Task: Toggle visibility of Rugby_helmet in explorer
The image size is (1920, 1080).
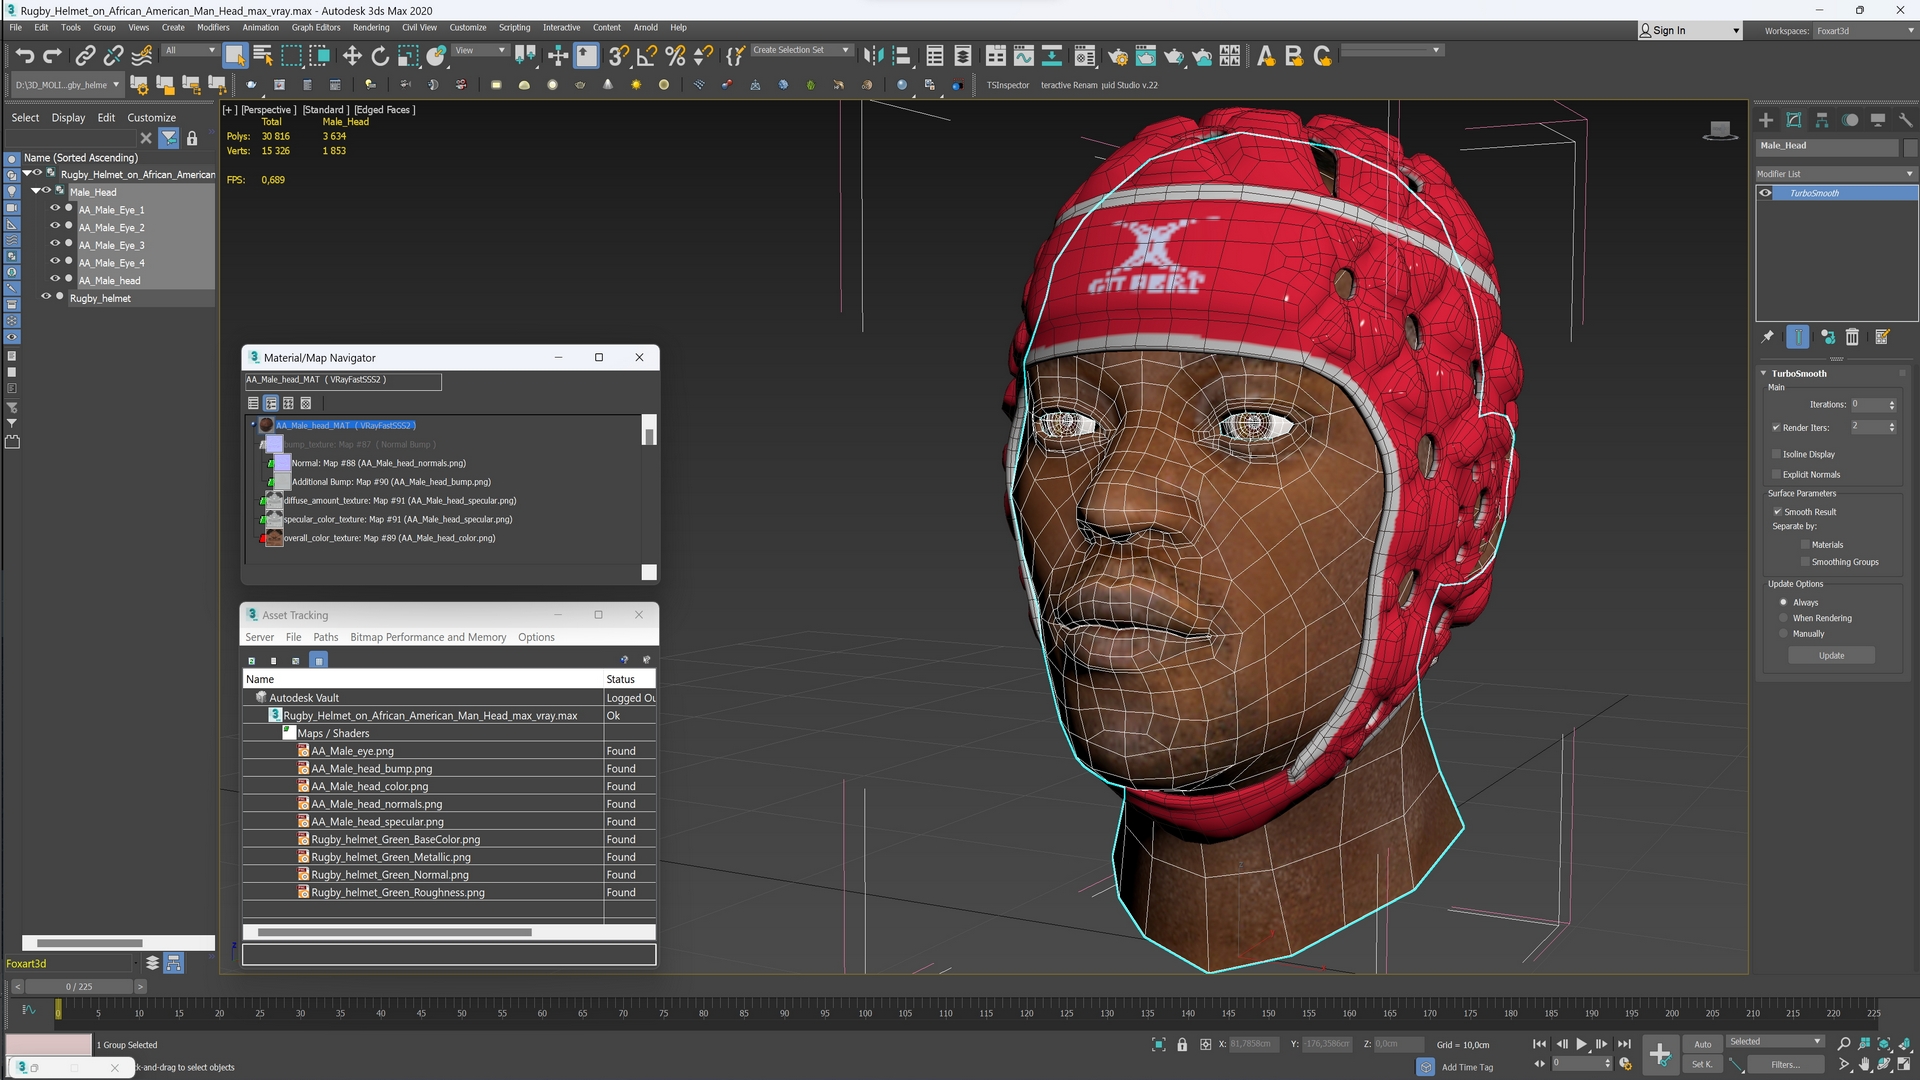Action: pos(46,297)
